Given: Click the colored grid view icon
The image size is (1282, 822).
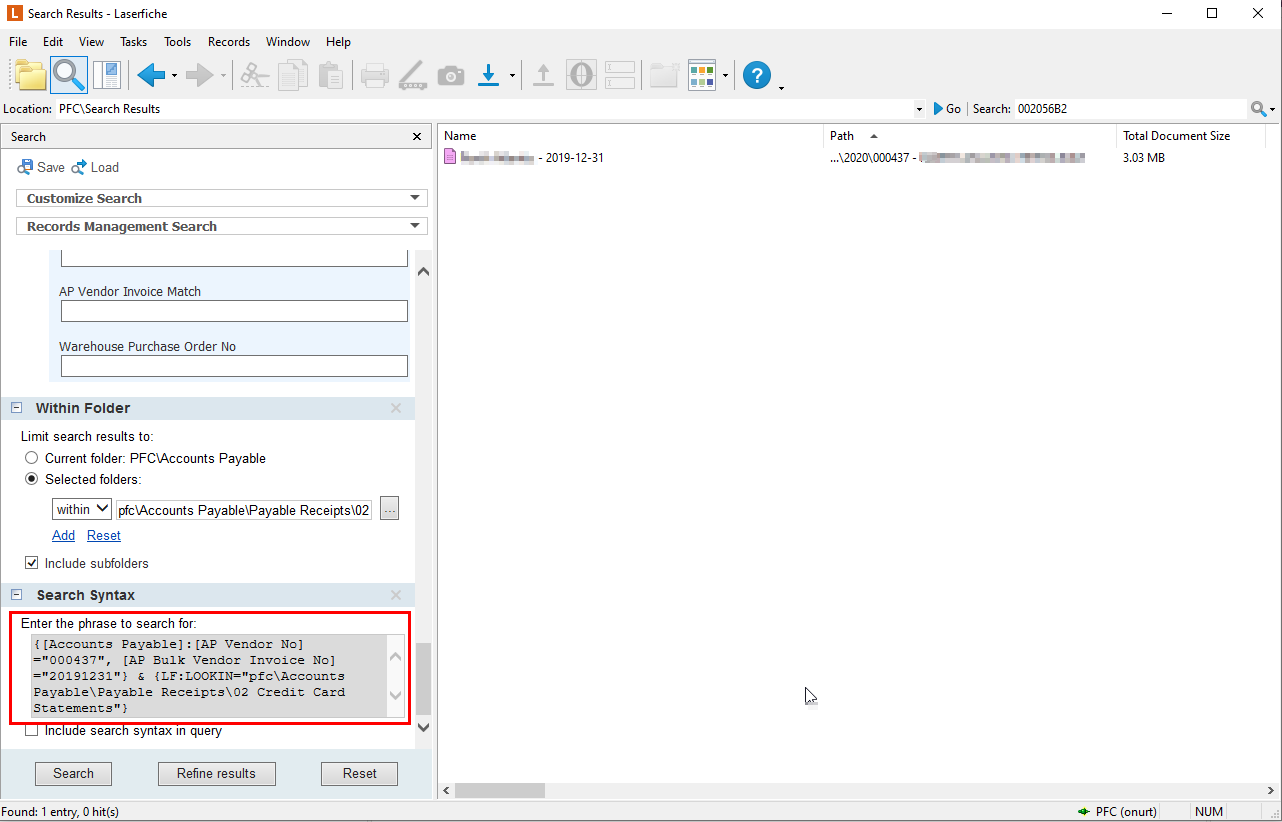Looking at the screenshot, I should click(x=702, y=75).
